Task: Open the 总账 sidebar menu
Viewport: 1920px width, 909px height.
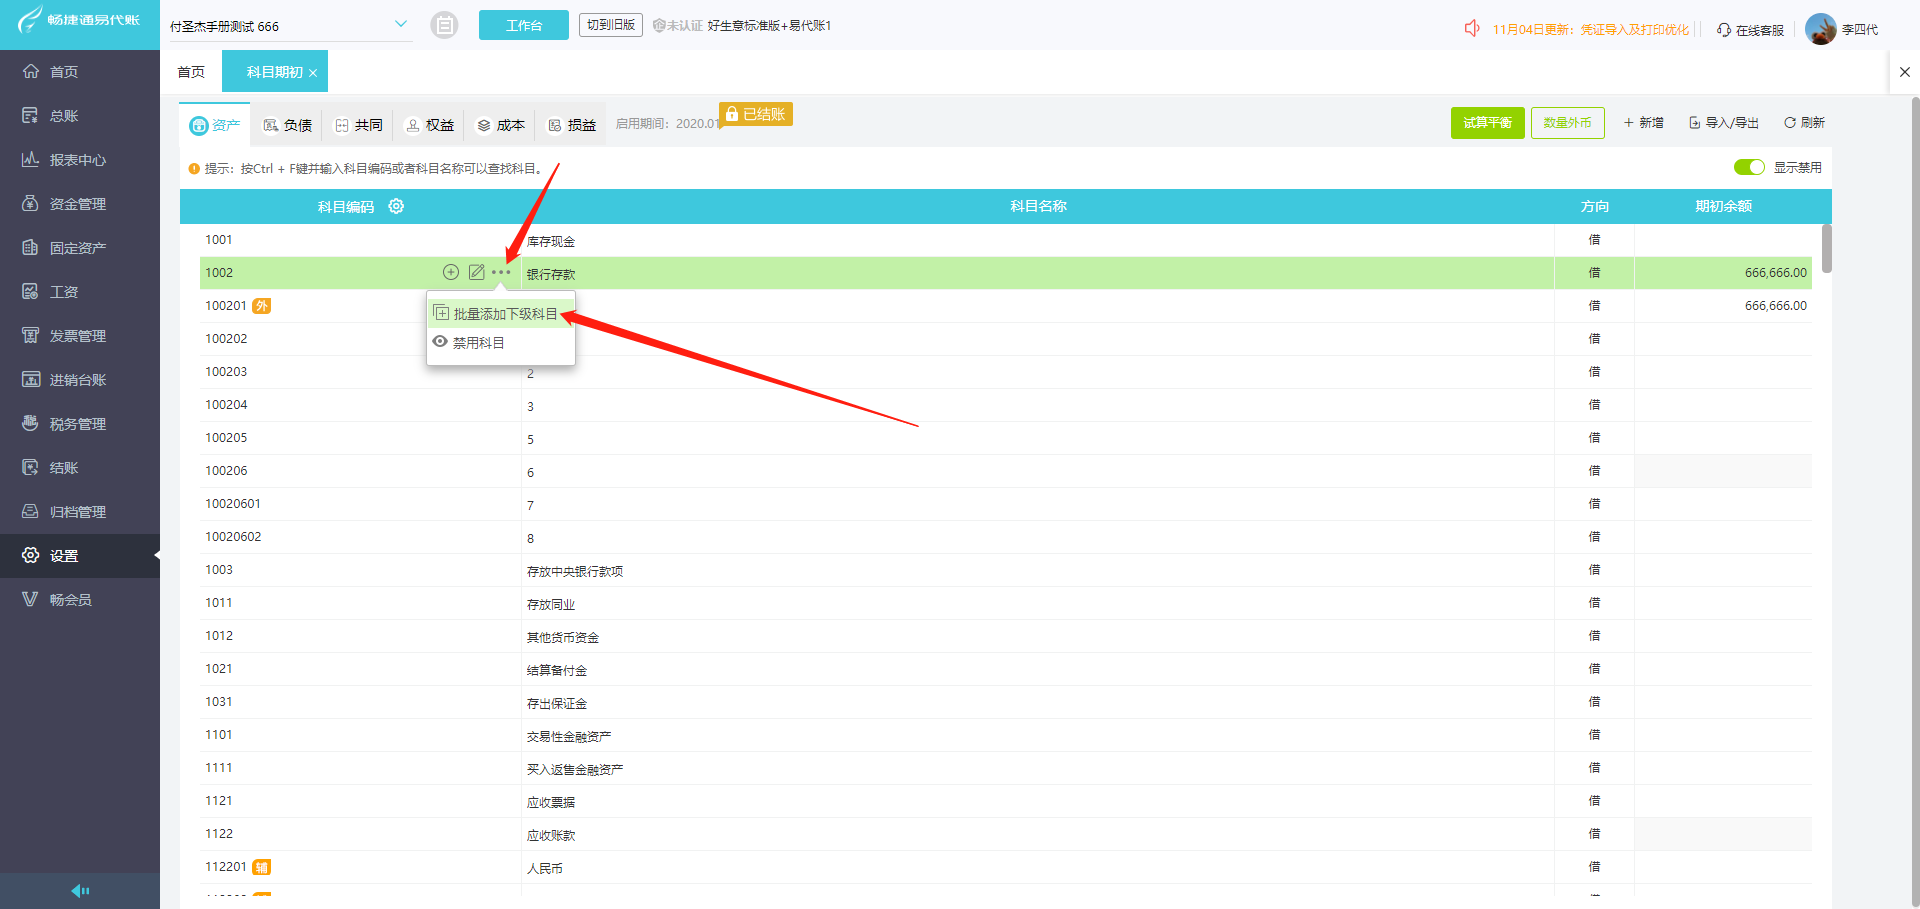Action: tap(80, 116)
